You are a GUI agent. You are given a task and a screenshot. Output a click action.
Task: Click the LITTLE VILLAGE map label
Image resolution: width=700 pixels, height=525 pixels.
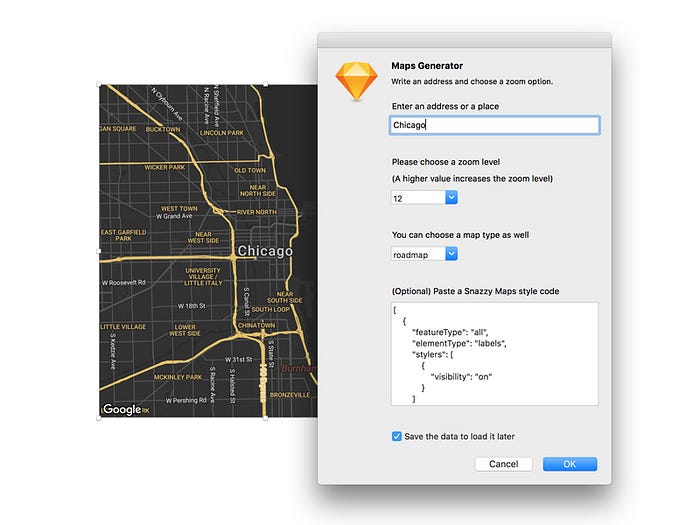click(123, 327)
